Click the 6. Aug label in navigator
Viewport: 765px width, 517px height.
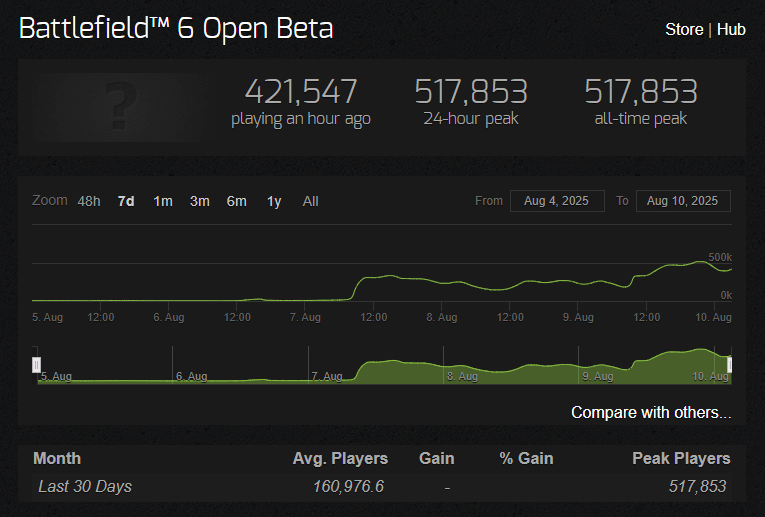coord(192,377)
